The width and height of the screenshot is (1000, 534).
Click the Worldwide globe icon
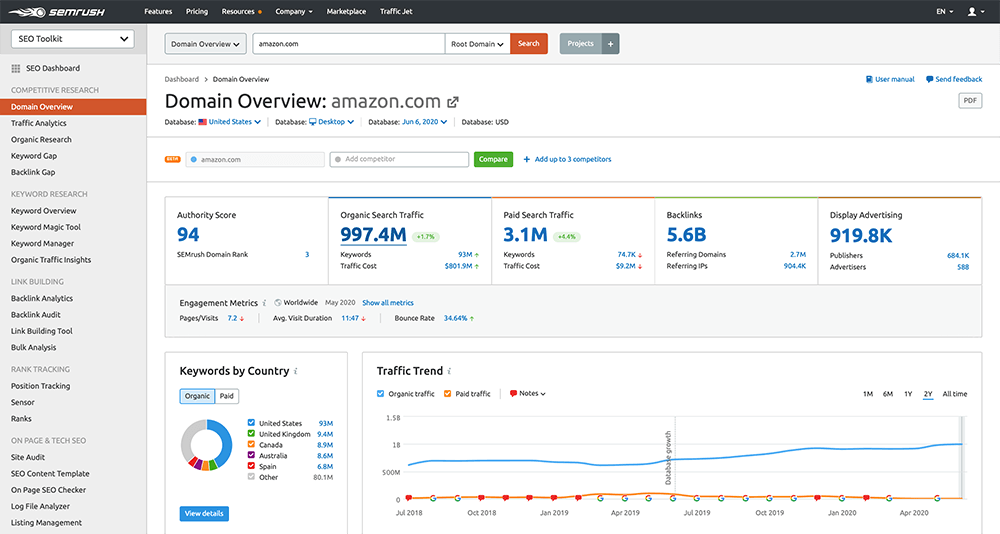coord(278,303)
